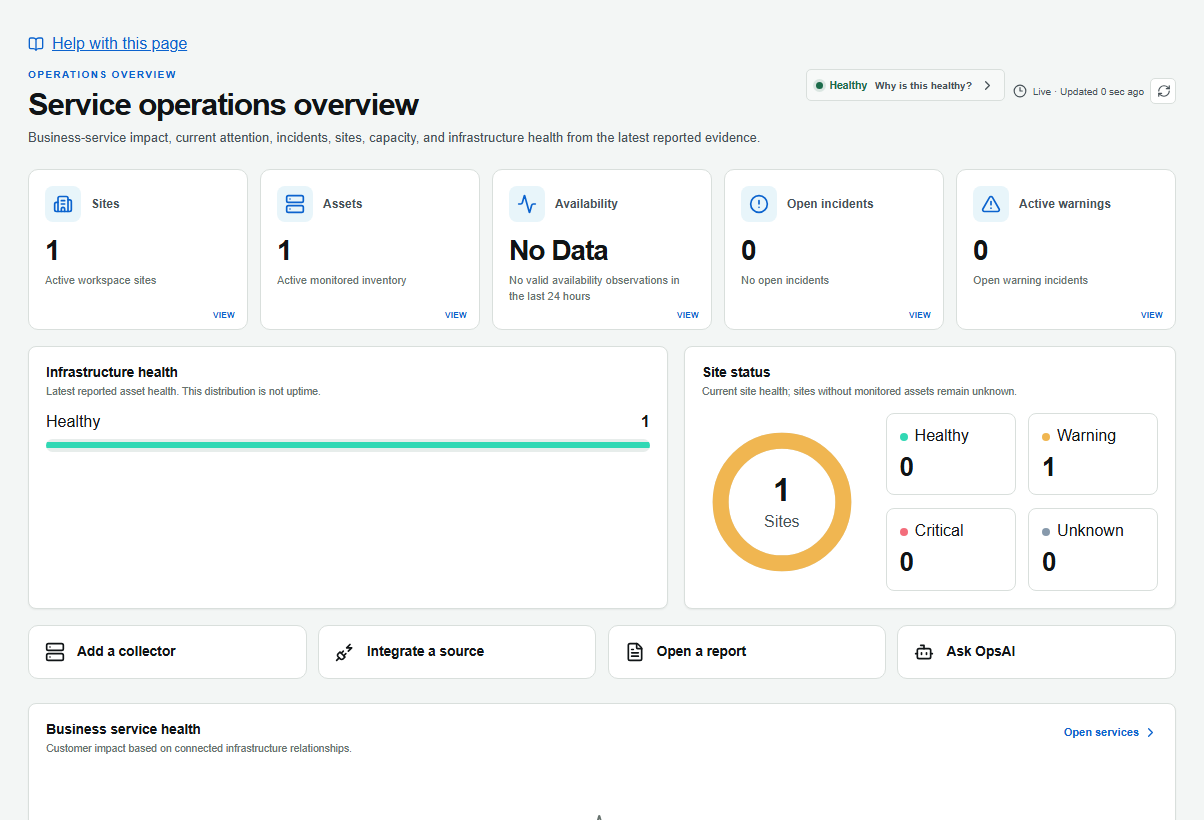Click the Sites building icon
Image resolution: width=1204 pixels, height=820 pixels.
pos(63,204)
